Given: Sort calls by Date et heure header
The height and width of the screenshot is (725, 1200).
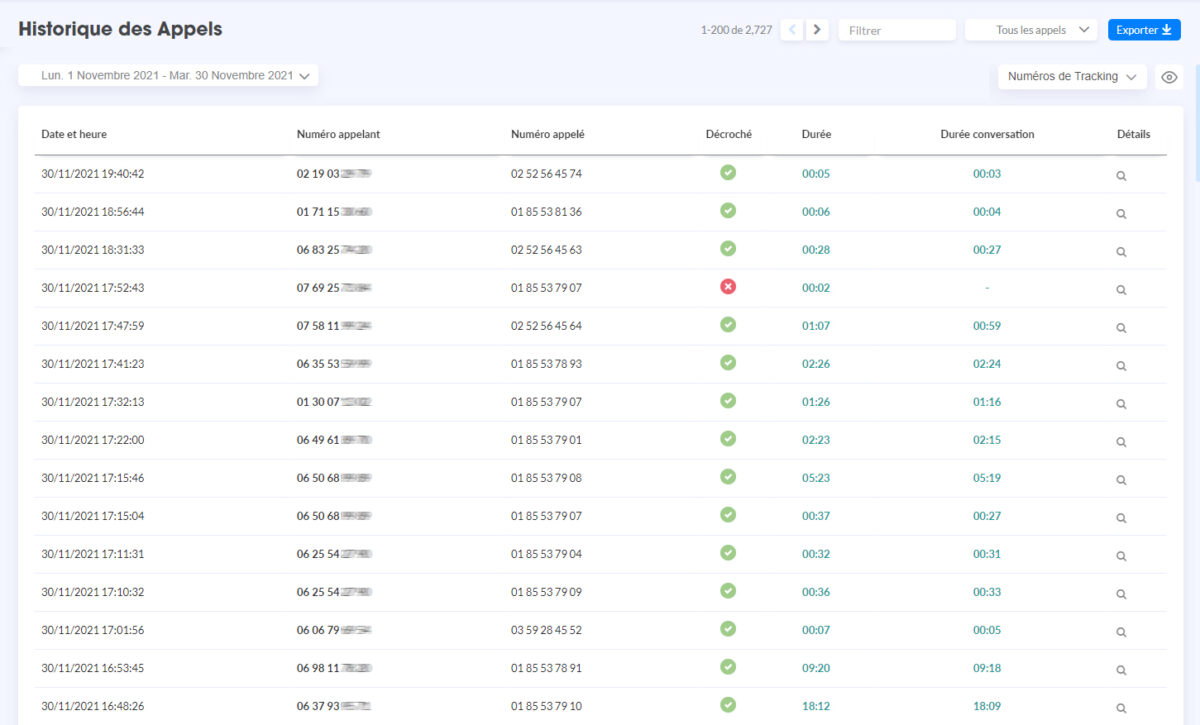Looking at the screenshot, I should [71, 133].
